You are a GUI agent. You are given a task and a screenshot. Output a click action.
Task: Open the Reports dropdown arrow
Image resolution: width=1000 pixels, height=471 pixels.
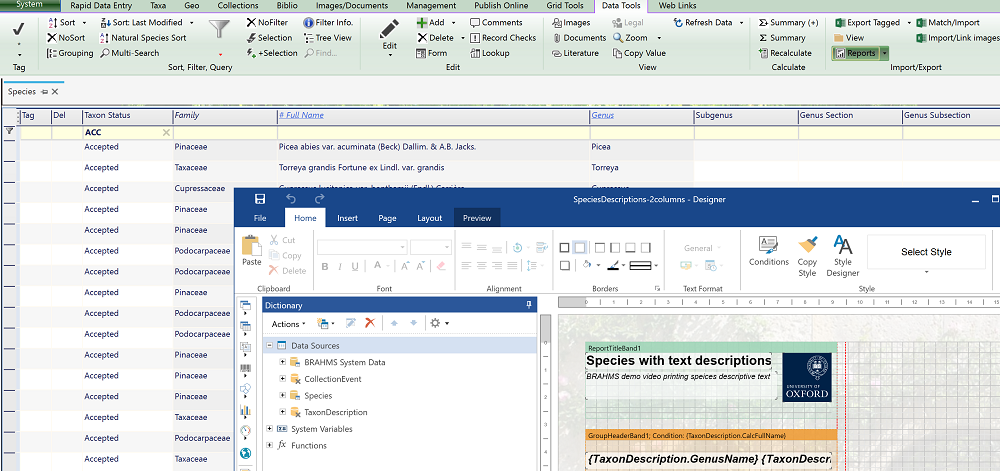[x=884, y=53]
